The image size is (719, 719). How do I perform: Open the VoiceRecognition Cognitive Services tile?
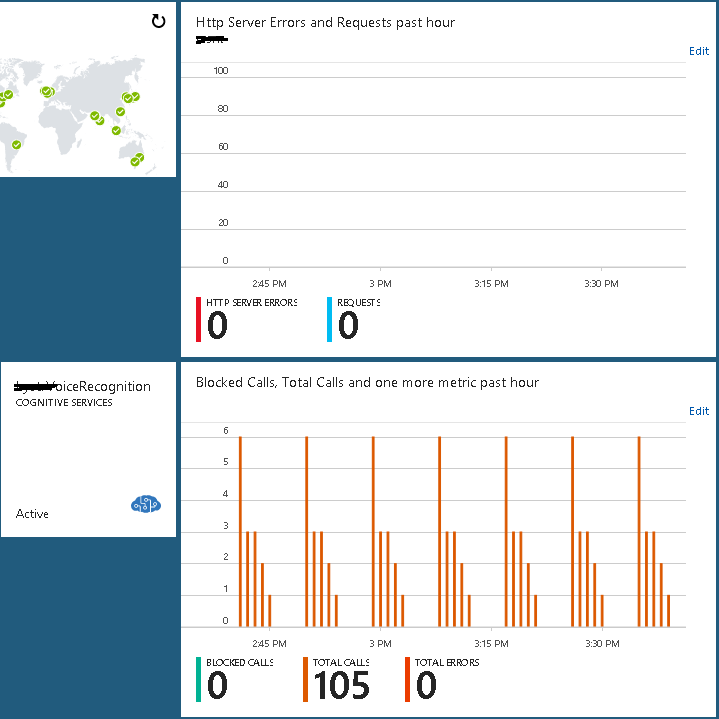88,449
